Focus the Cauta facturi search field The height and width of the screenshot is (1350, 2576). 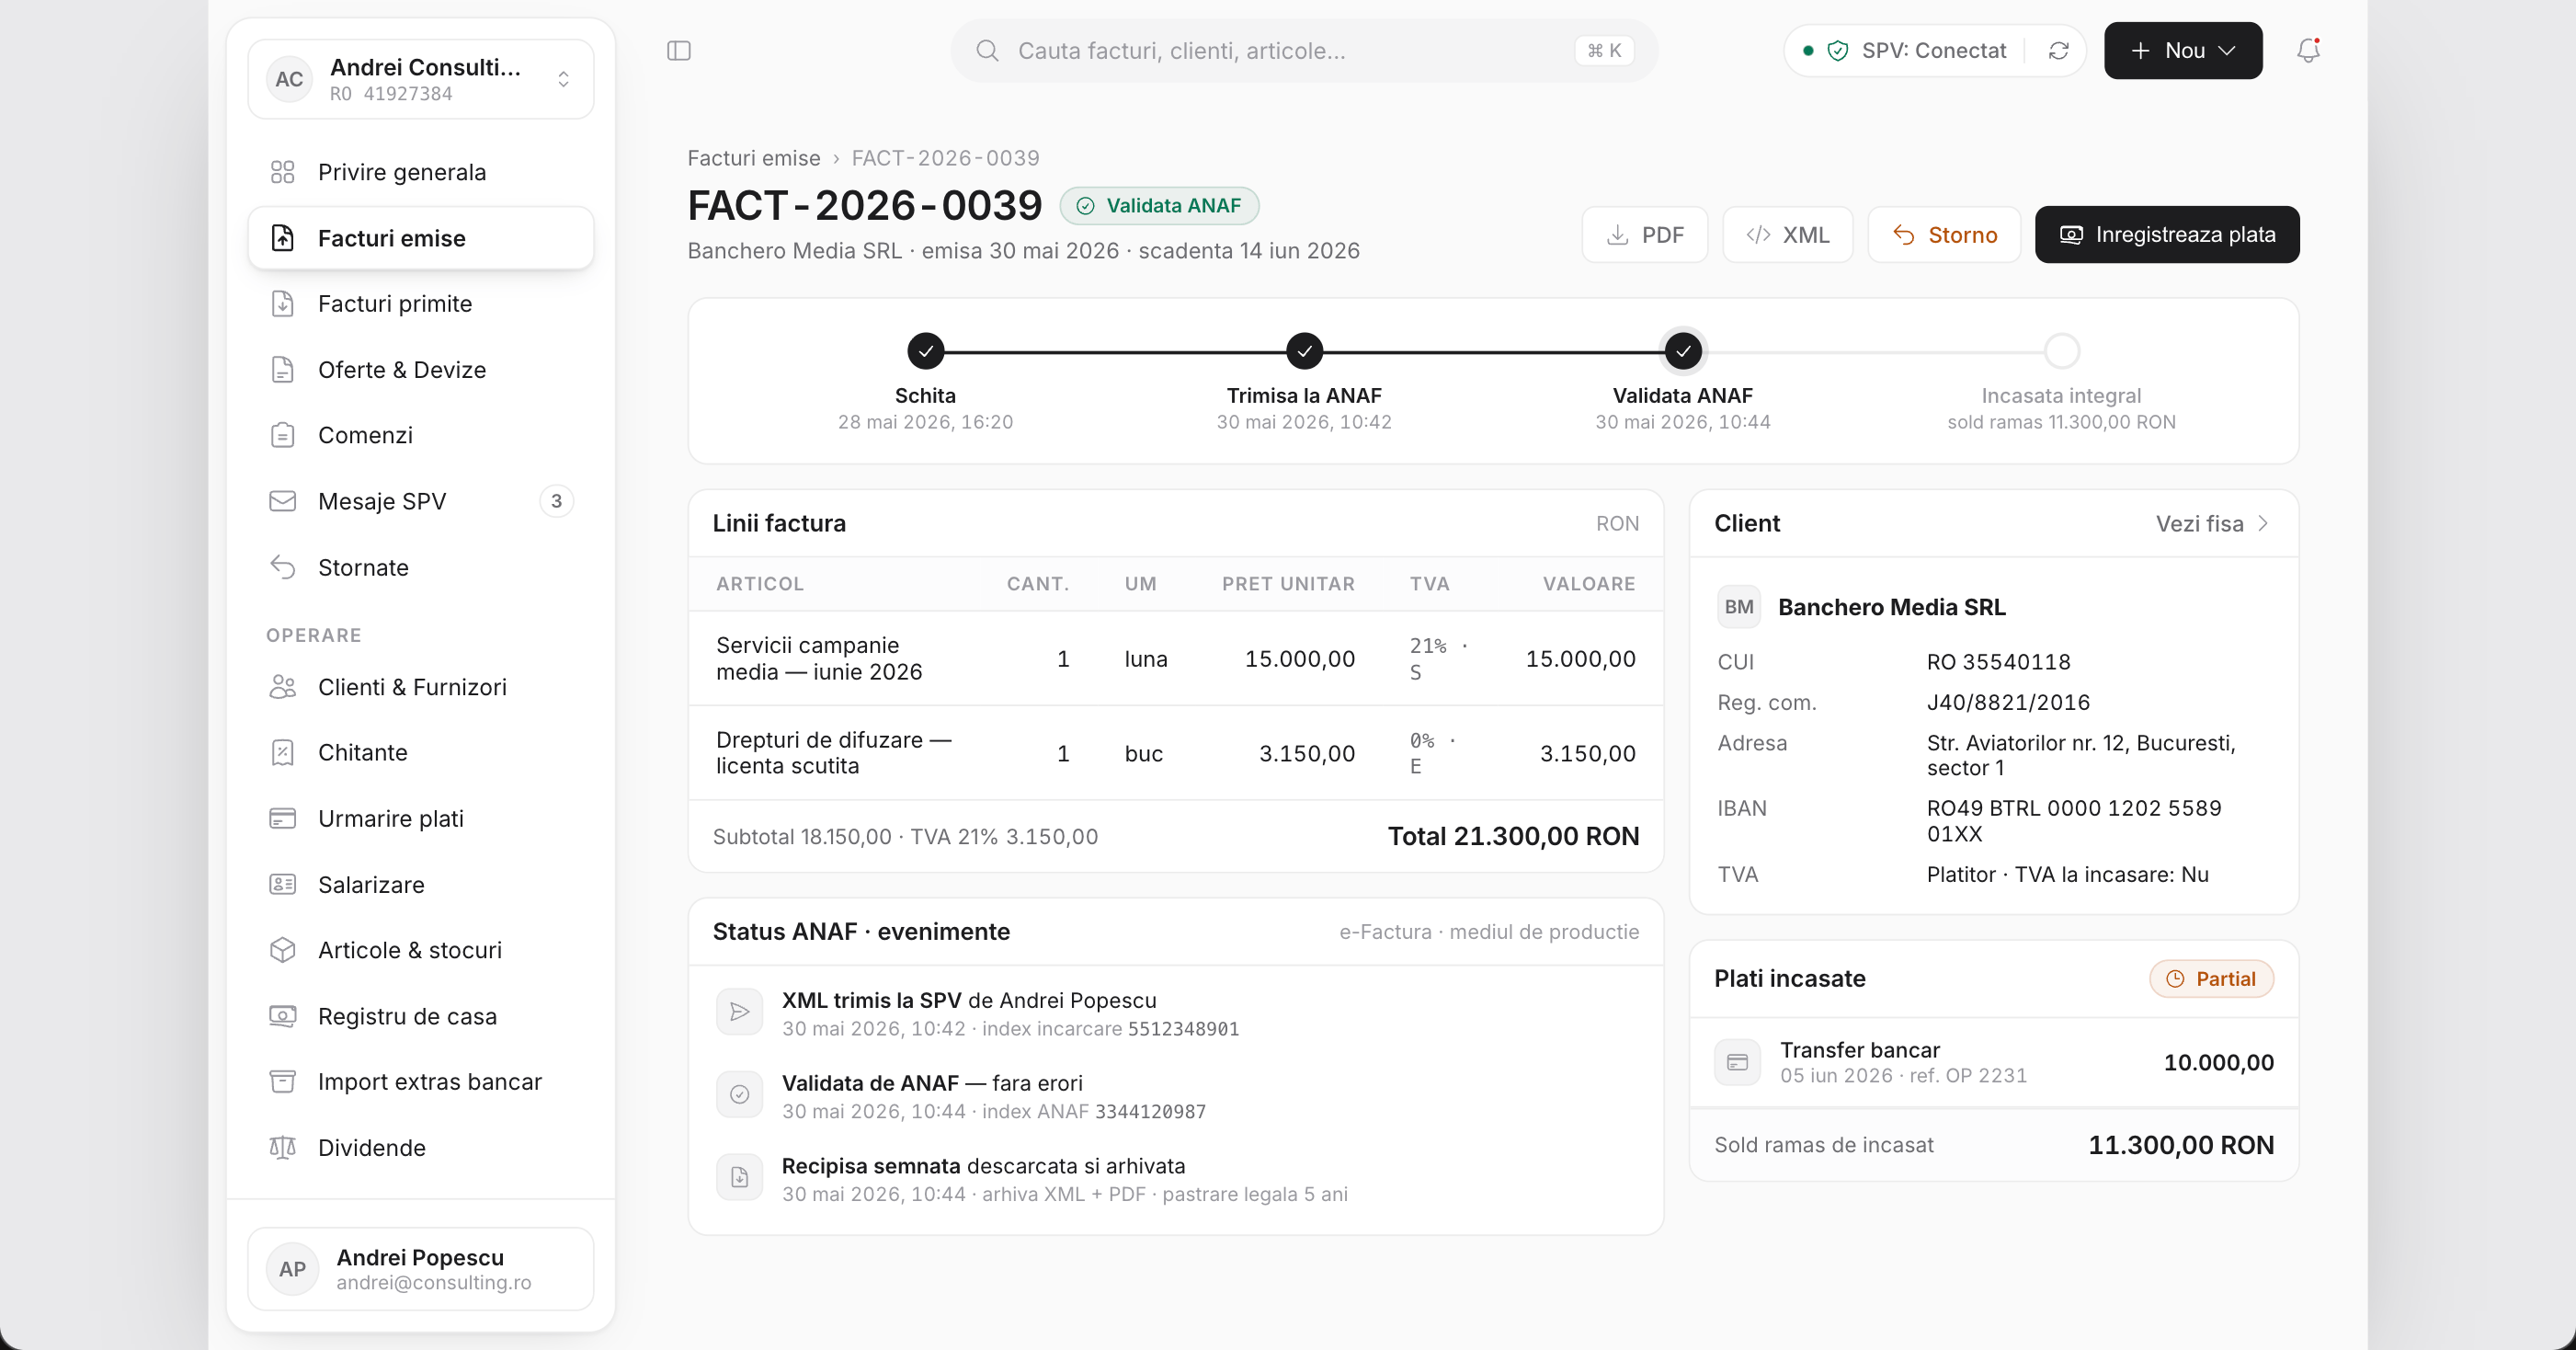click(x=1304, y=51)
